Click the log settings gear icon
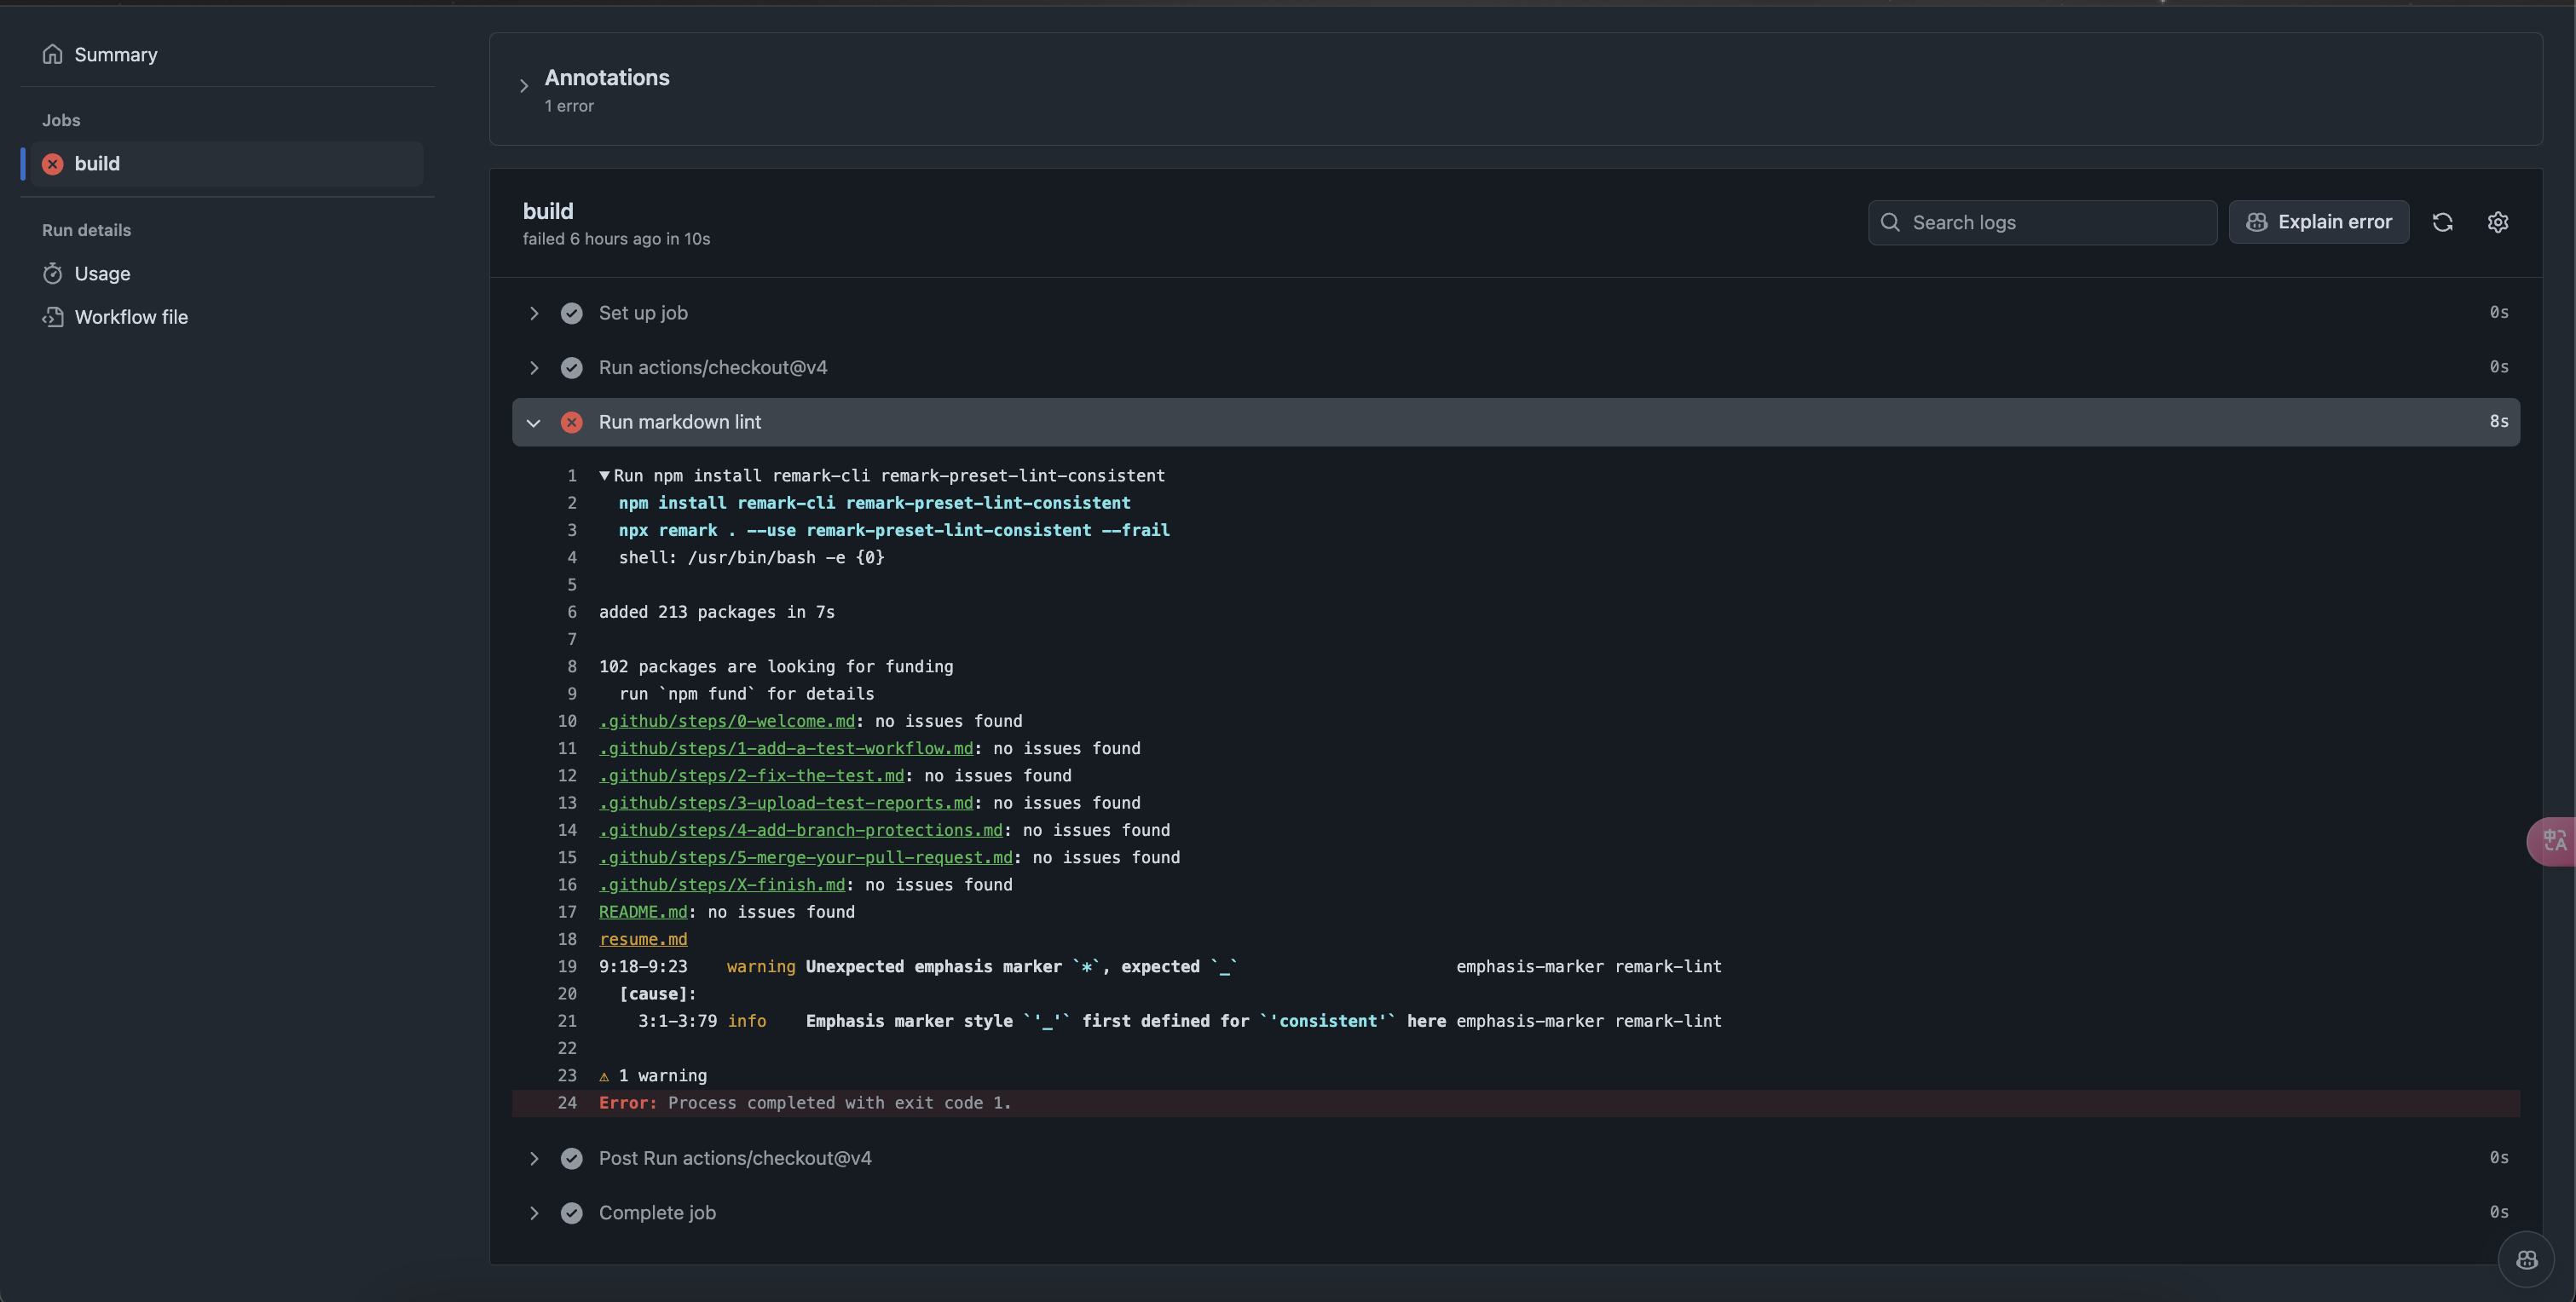 tap(2497, 222)
